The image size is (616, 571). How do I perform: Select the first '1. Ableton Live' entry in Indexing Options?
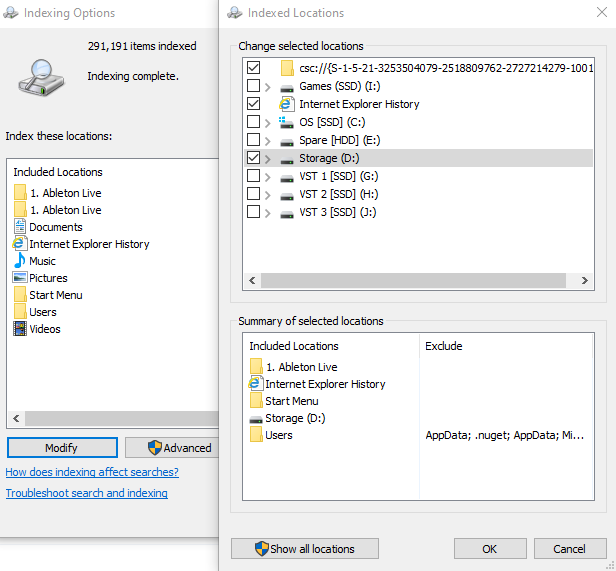58,193
